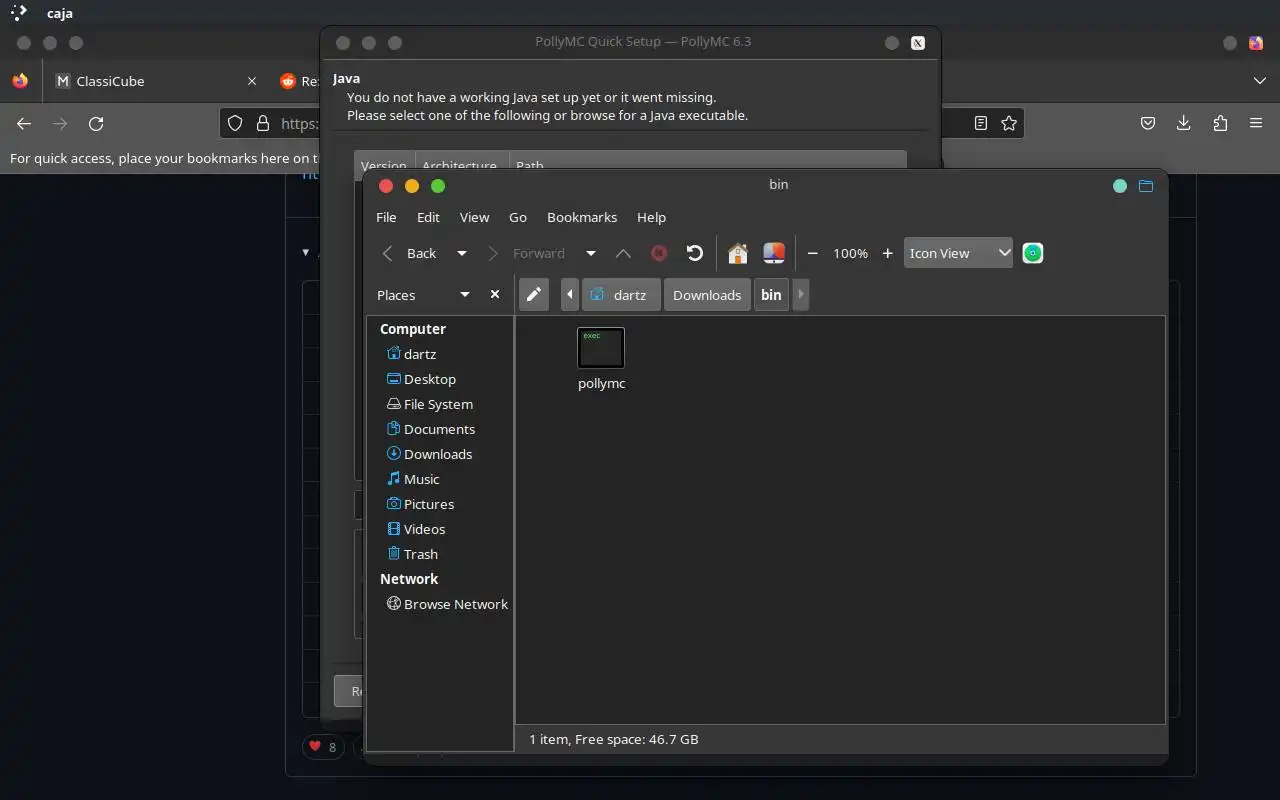Image resolution: width=1280 pixels, height=800 pixels.
Task: Click the green disc icon beside Icon View
Action: click(x=1033, y=254)
